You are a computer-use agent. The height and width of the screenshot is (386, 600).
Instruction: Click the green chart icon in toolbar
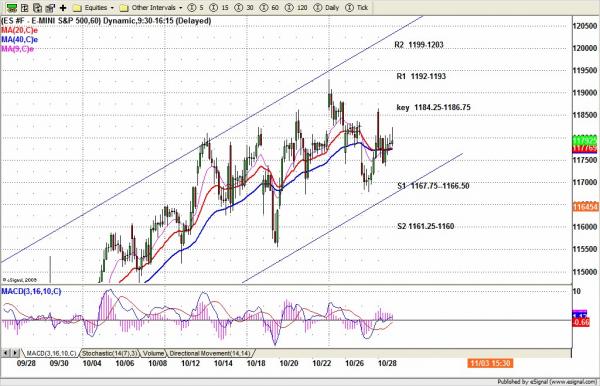tap(12, 7)
